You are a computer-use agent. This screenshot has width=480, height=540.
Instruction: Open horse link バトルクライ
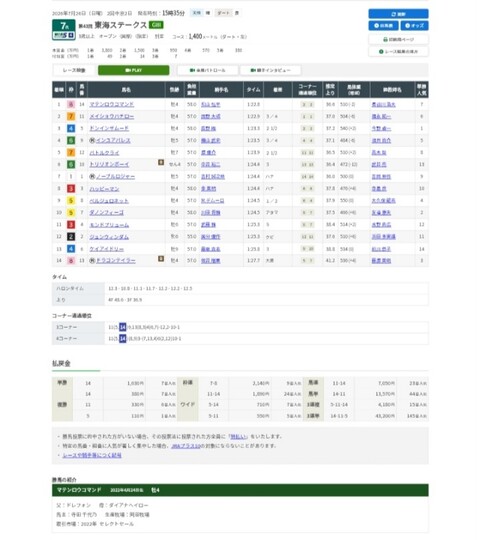104,153
